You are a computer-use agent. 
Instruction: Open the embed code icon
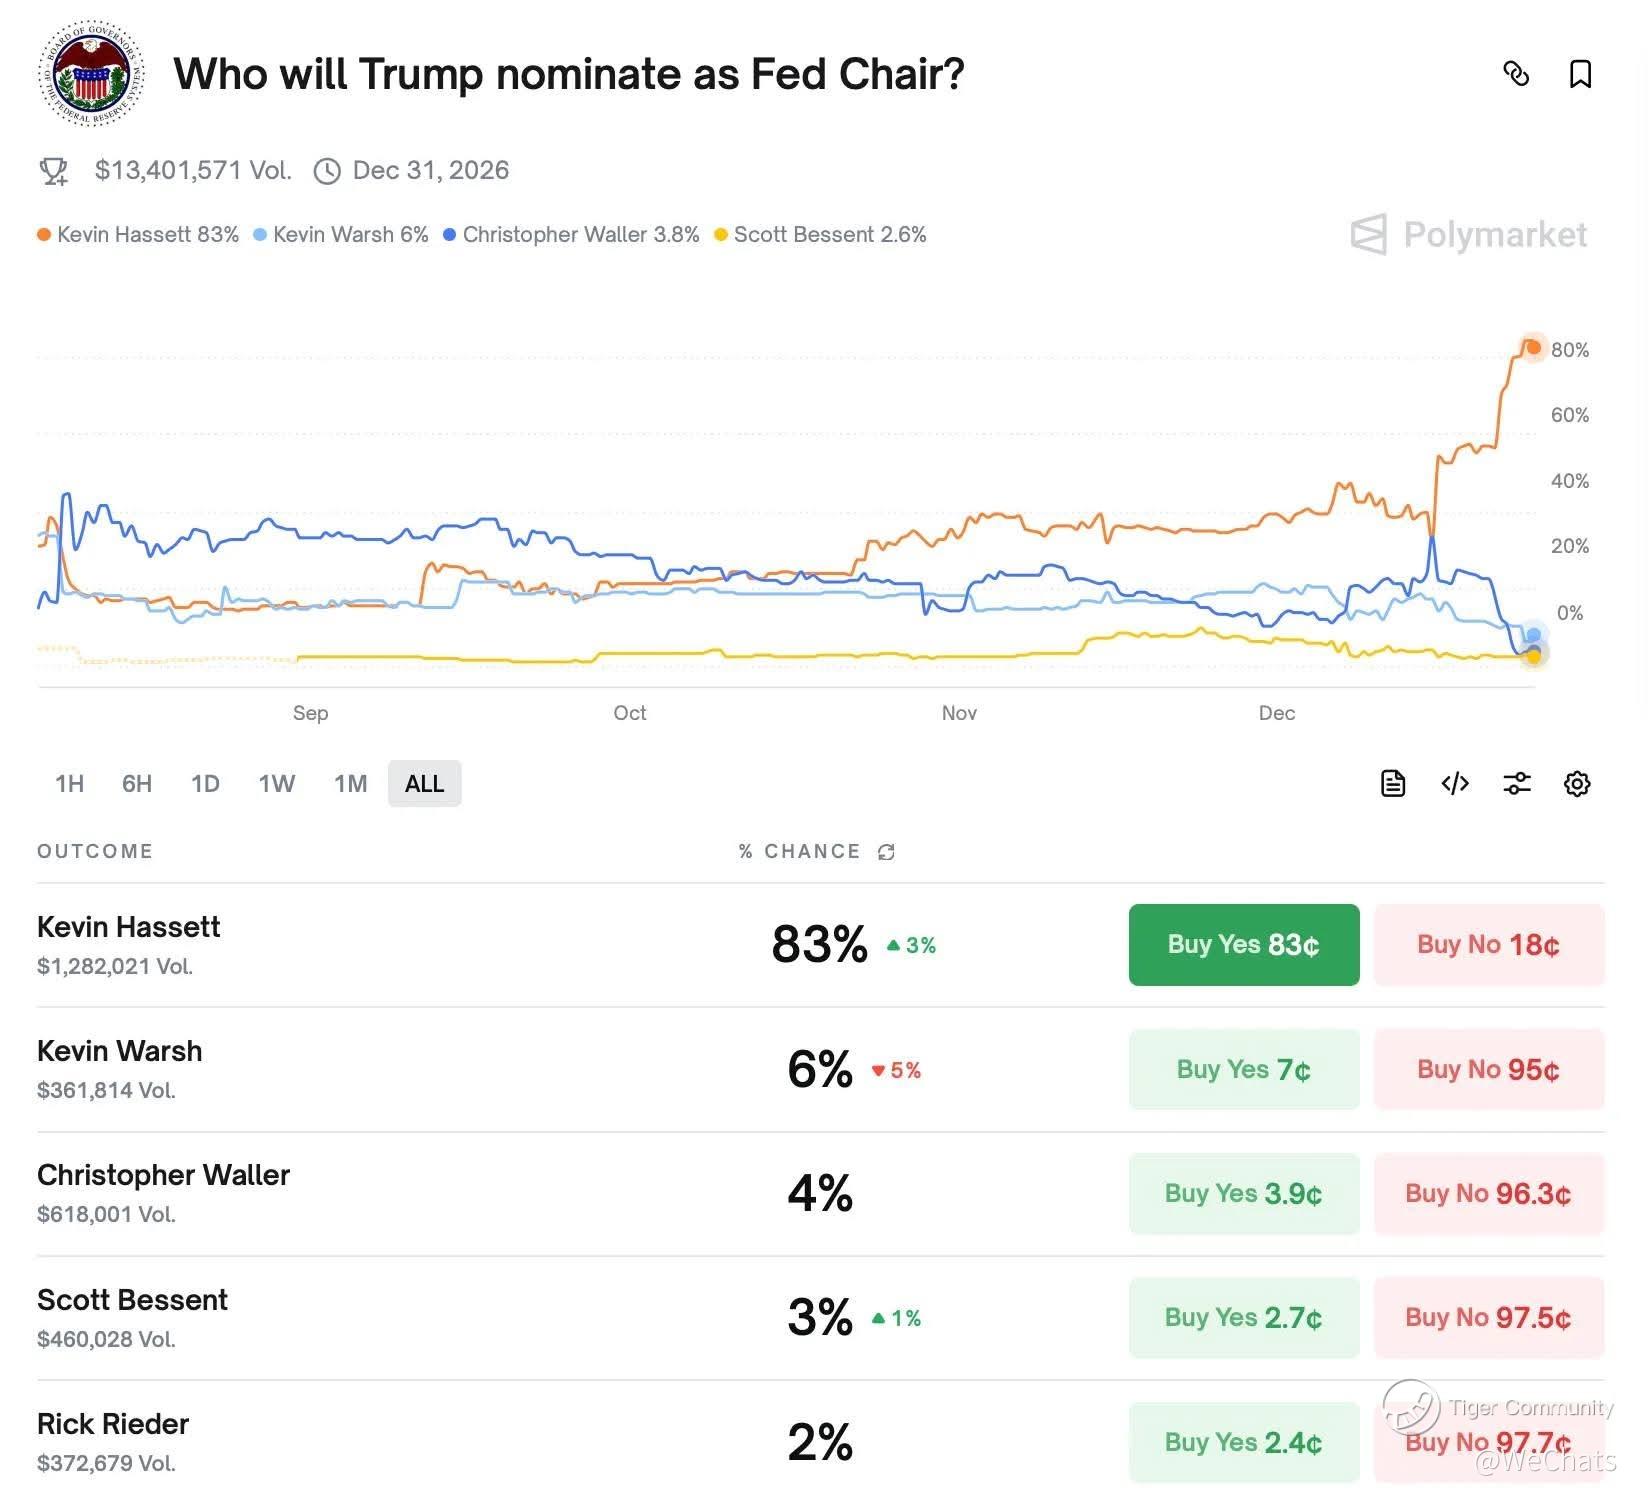tap(1455, 783)
